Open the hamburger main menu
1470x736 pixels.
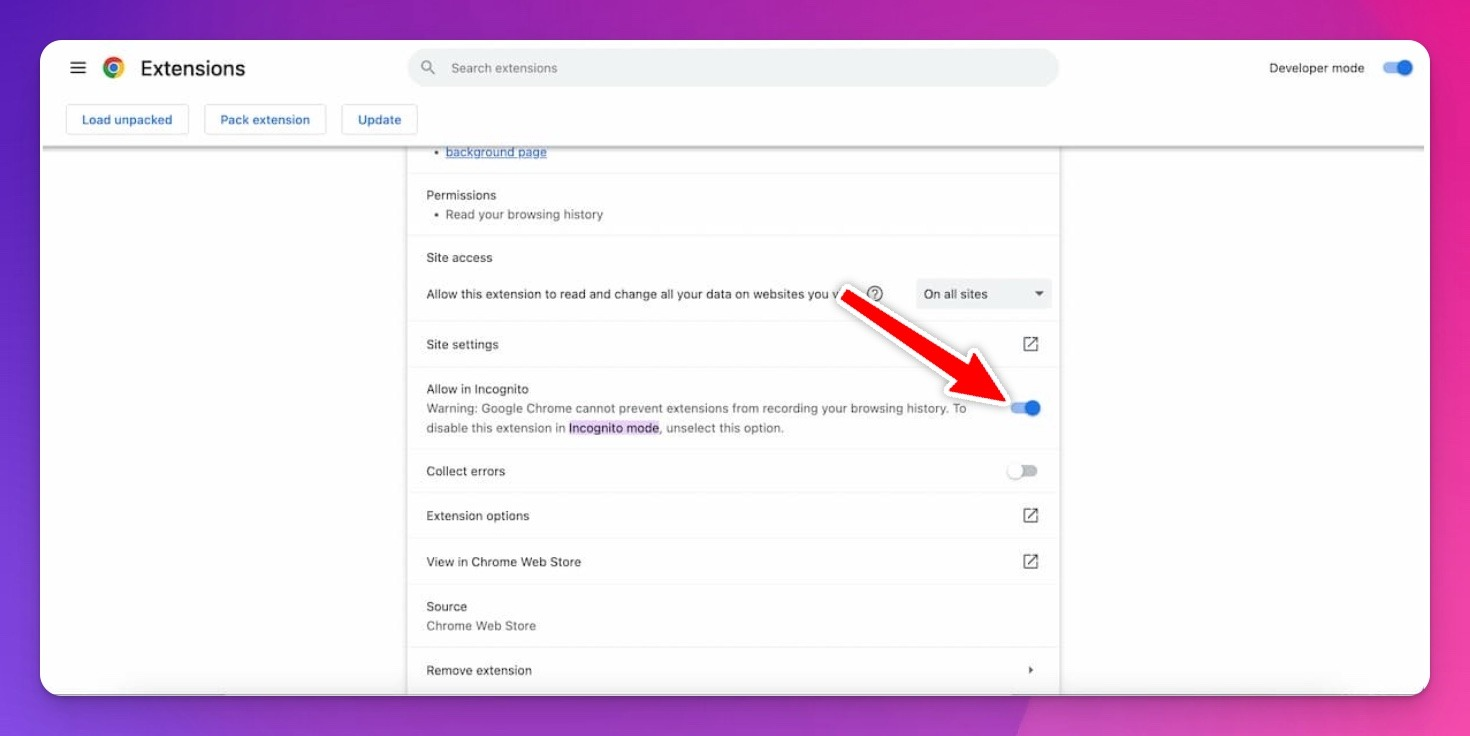click(x=78, y=68)
